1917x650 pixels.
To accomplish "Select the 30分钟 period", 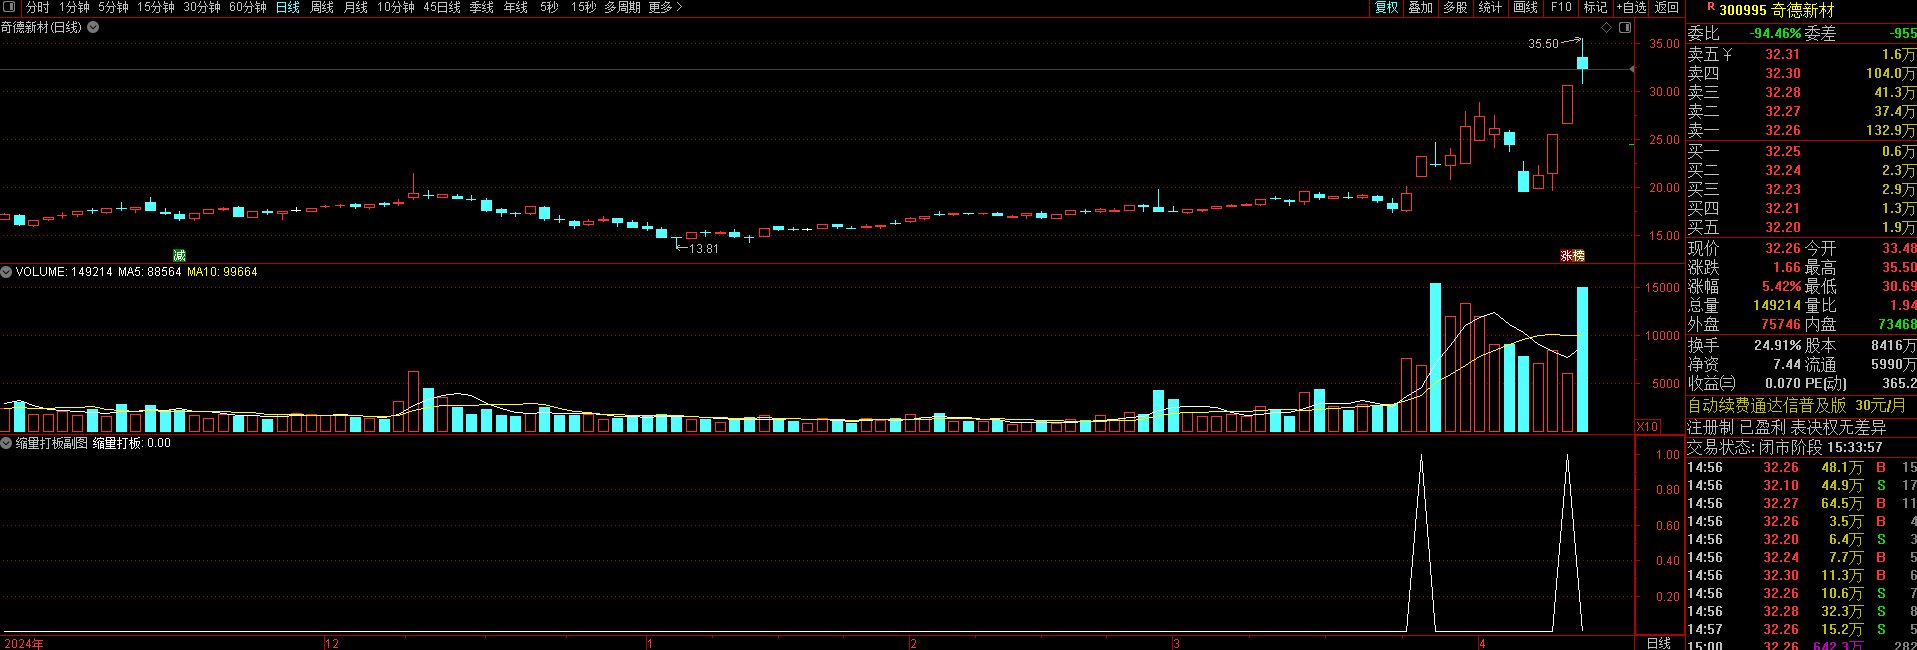I will coord(202,7).
